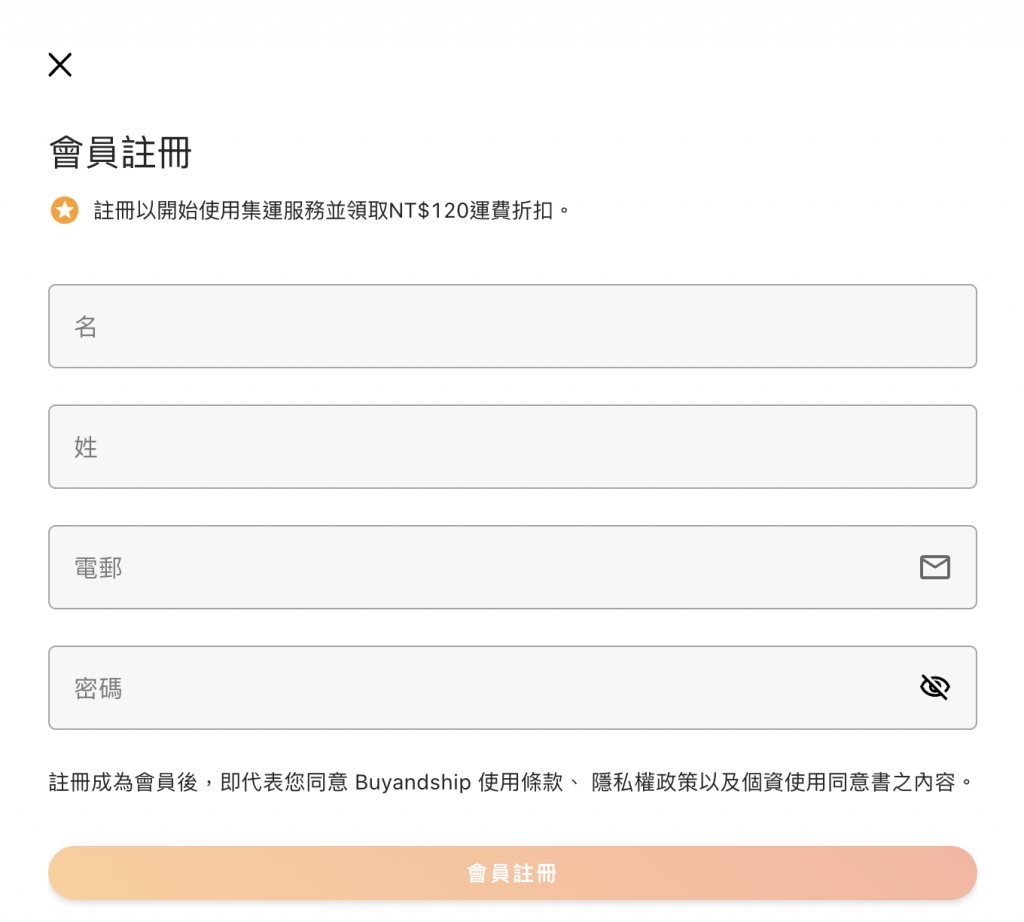Click the 名 placeholder label
This screenshot has width=1024, height=922.
coord(86,326)
